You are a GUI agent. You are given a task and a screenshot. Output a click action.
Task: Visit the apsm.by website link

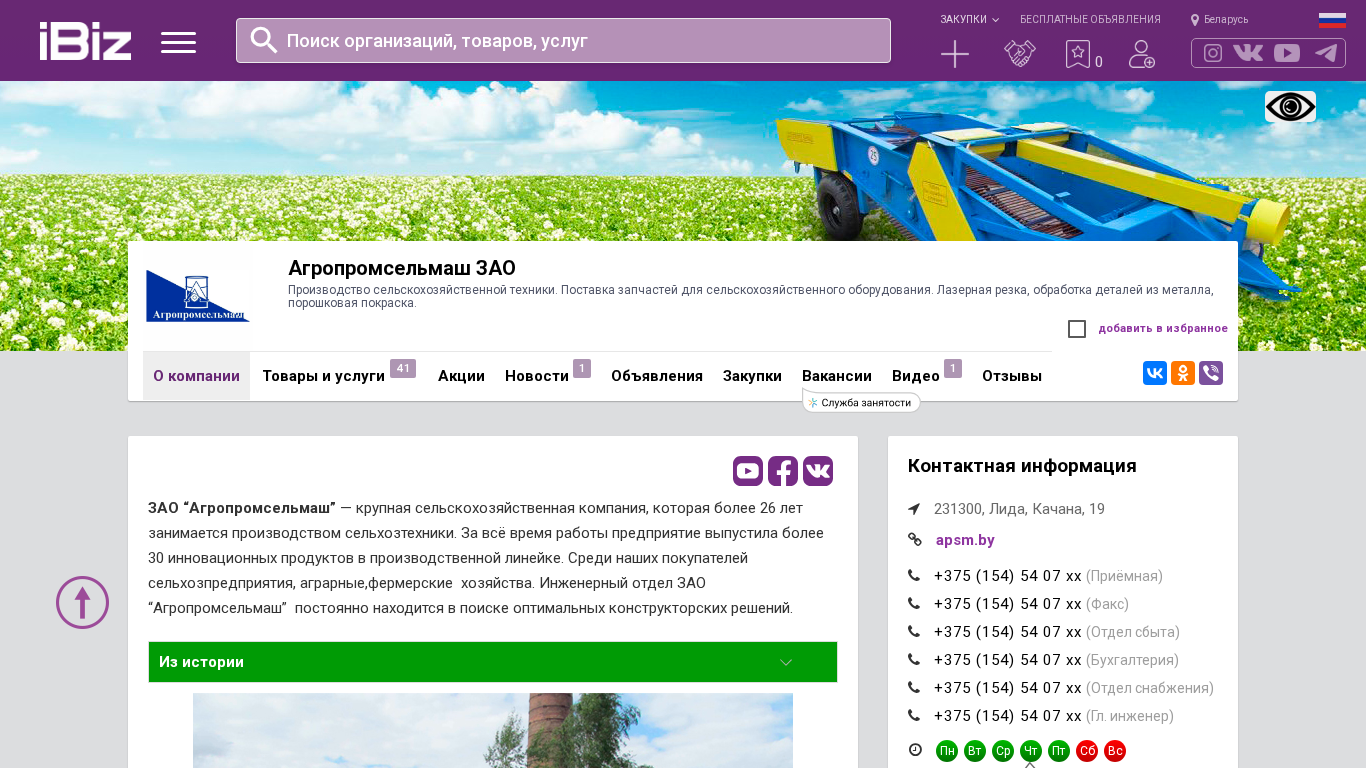tap(965, 540)
